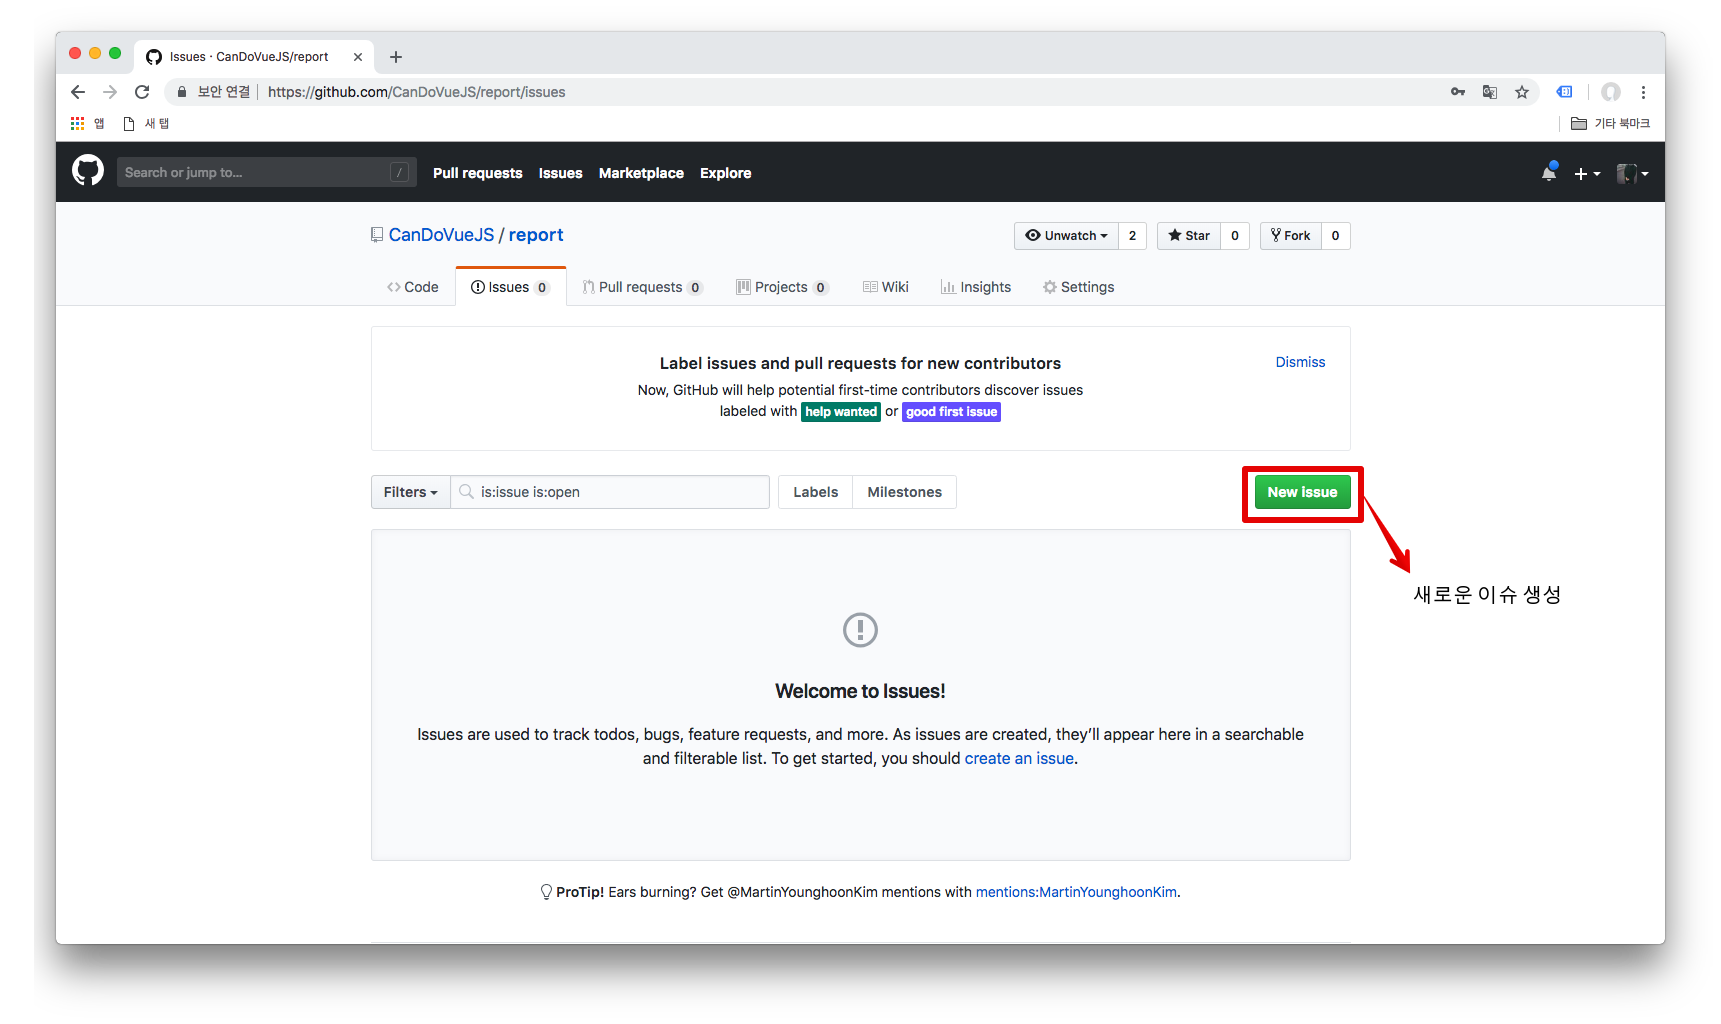The height and width of the screenshot is (1024, 1721).
Task: Switch to the Insights tab
Action: click(976, 287)
